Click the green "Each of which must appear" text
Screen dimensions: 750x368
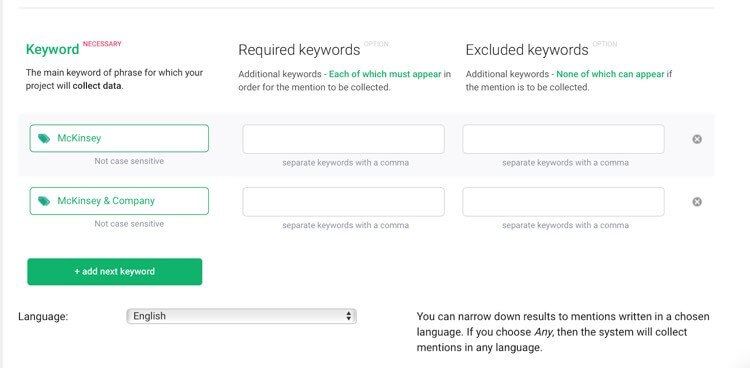pyautogui.click(x=385, y=74)
